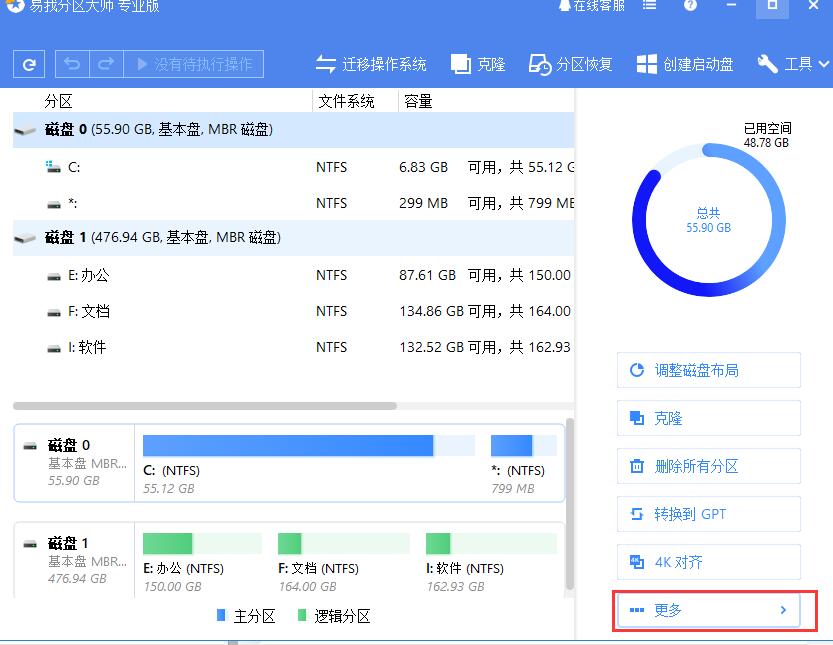
Task: Click the 克隆 toolbar button
Action: pyautogui.click(x=478, y=64)
